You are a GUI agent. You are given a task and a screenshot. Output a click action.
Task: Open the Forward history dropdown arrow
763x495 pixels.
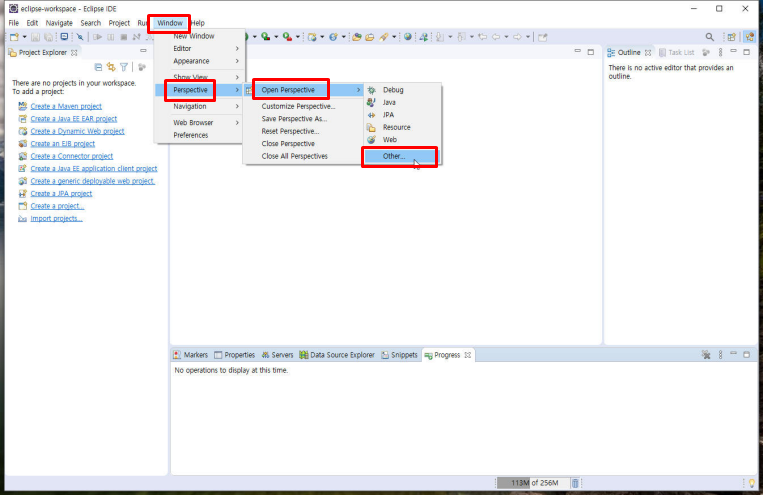(528, 37)
